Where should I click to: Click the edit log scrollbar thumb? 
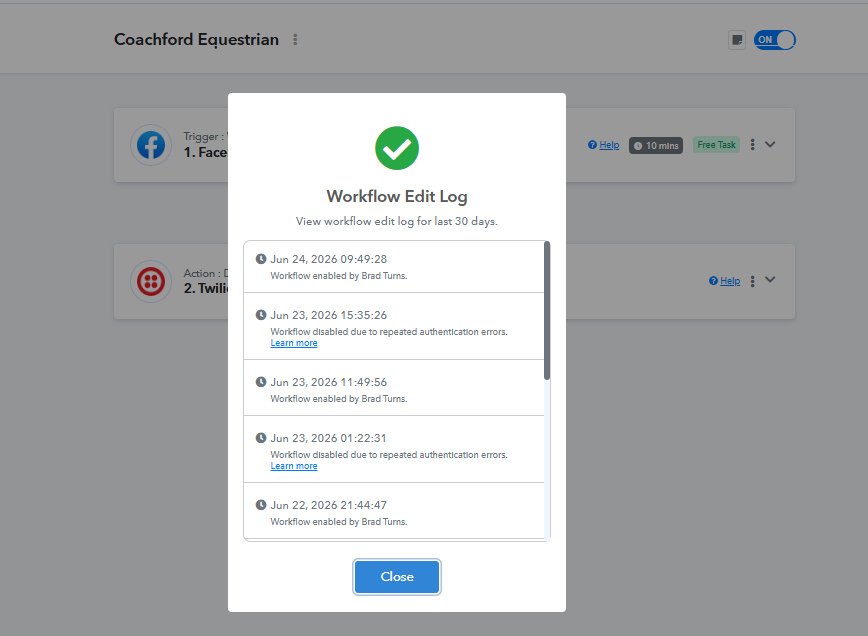547,311
